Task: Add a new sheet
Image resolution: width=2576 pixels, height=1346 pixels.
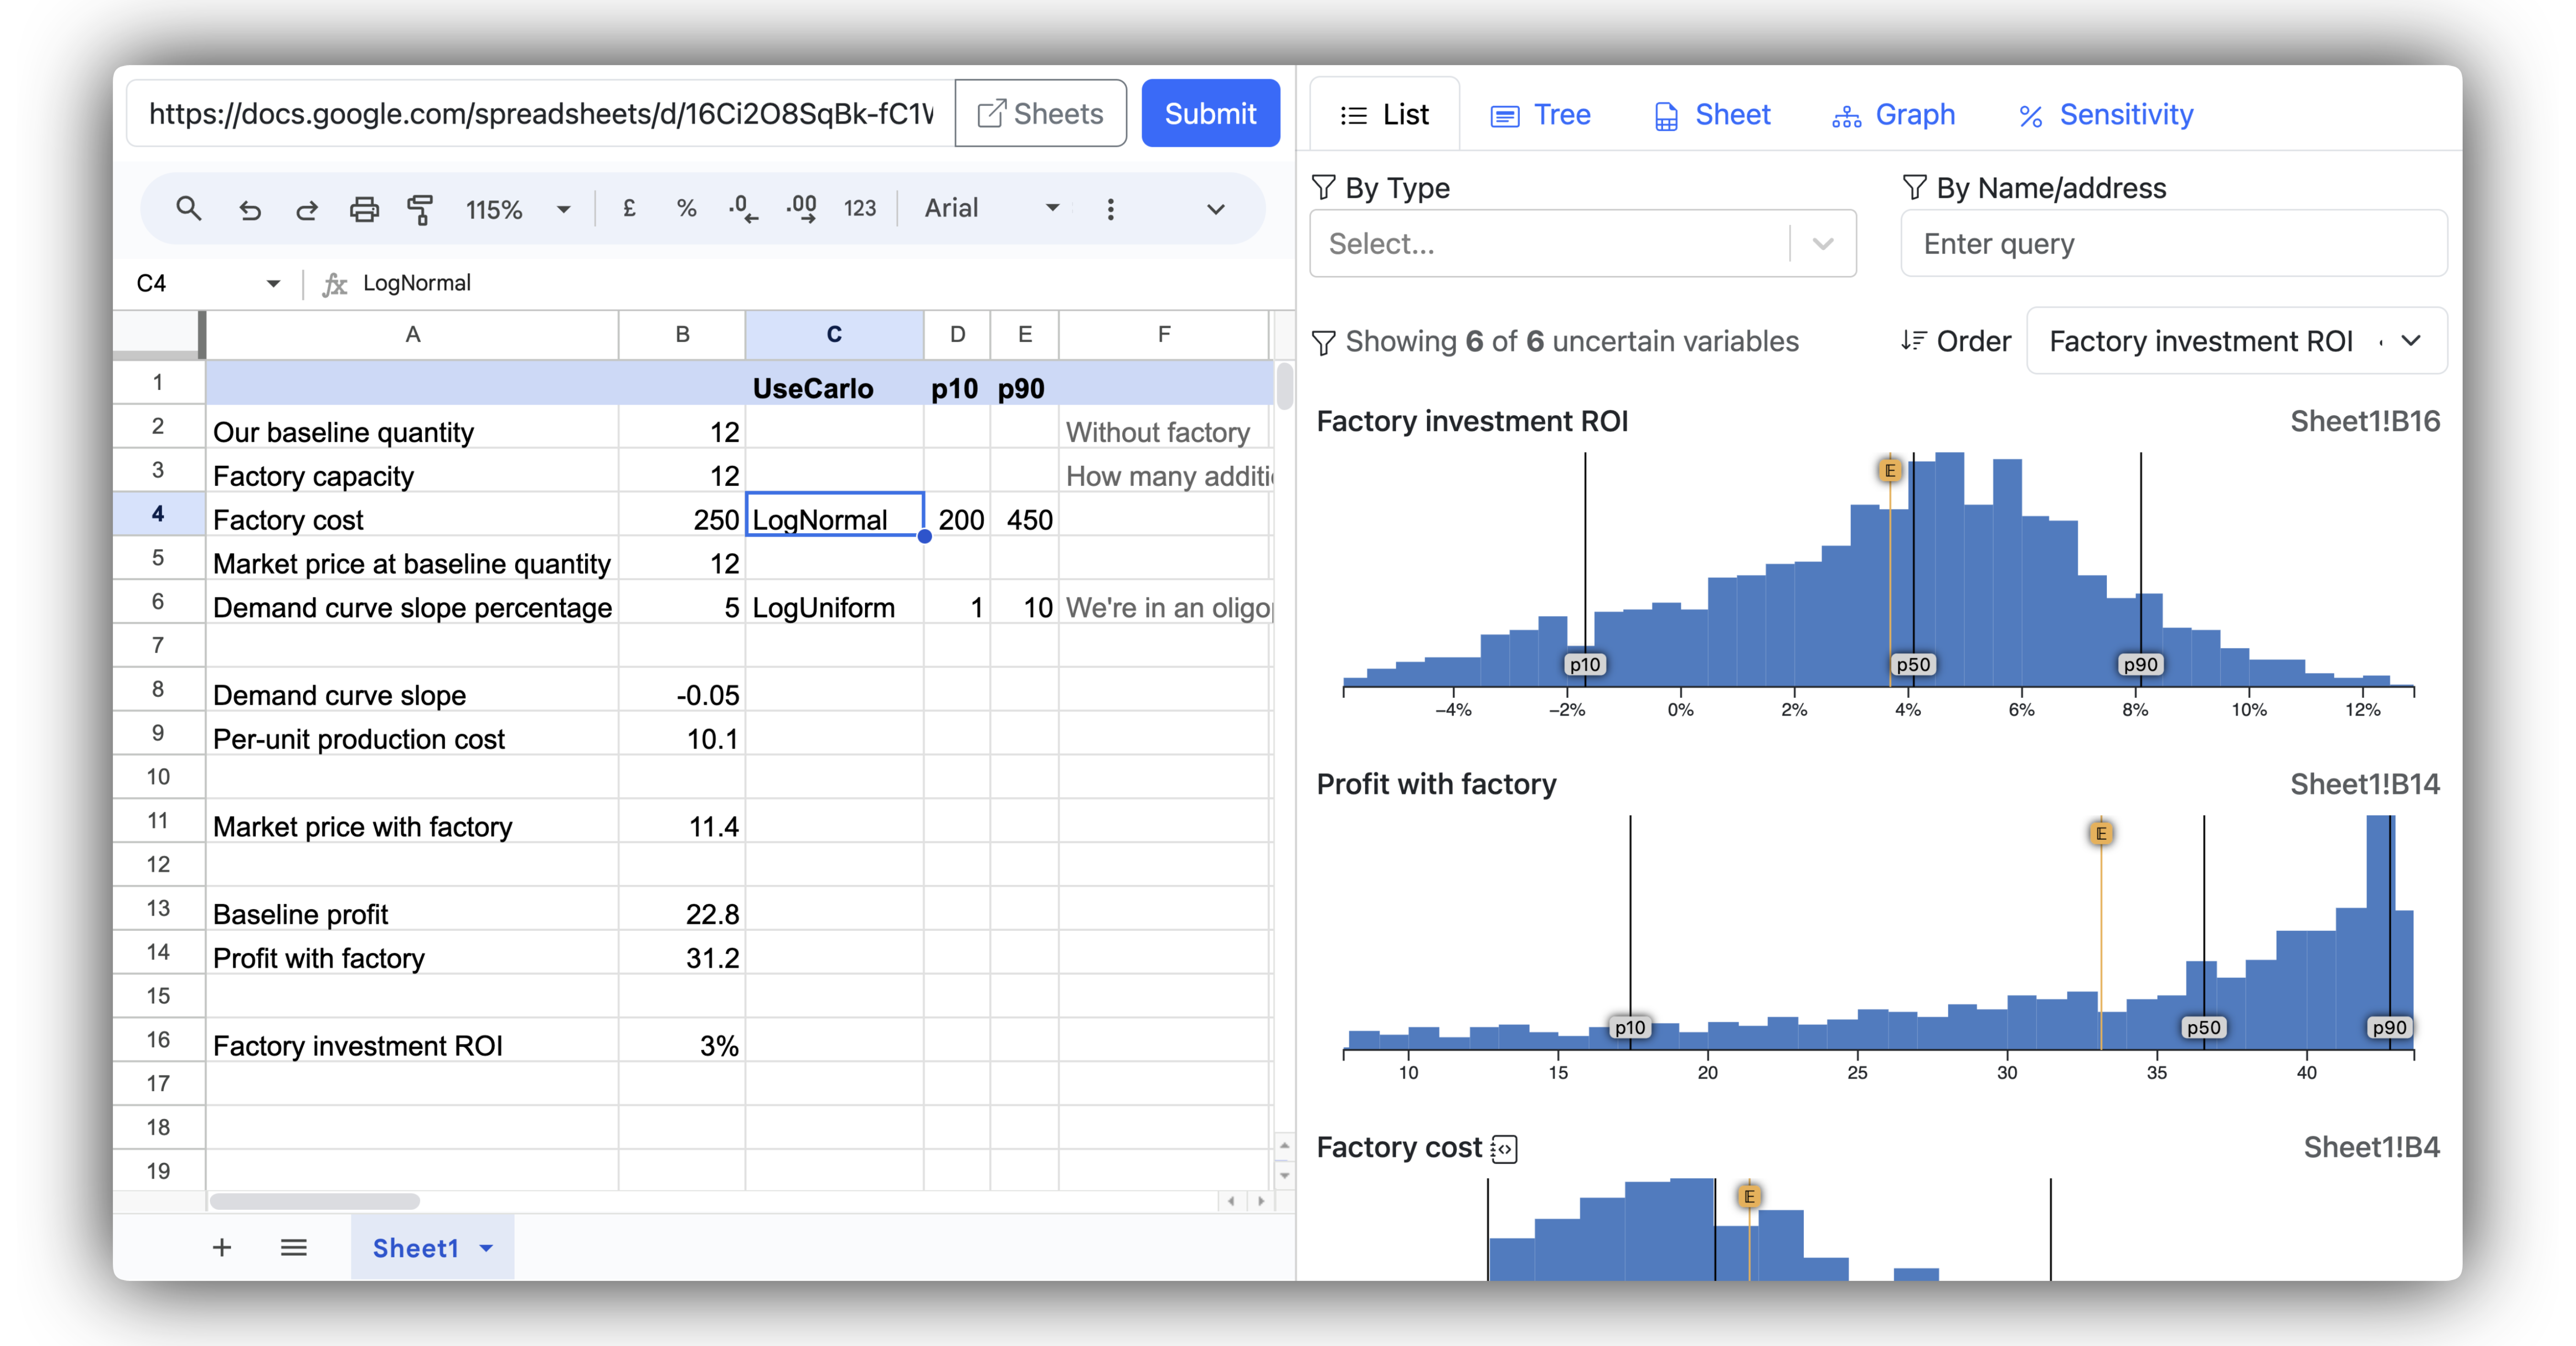Action: (222, 1247)
